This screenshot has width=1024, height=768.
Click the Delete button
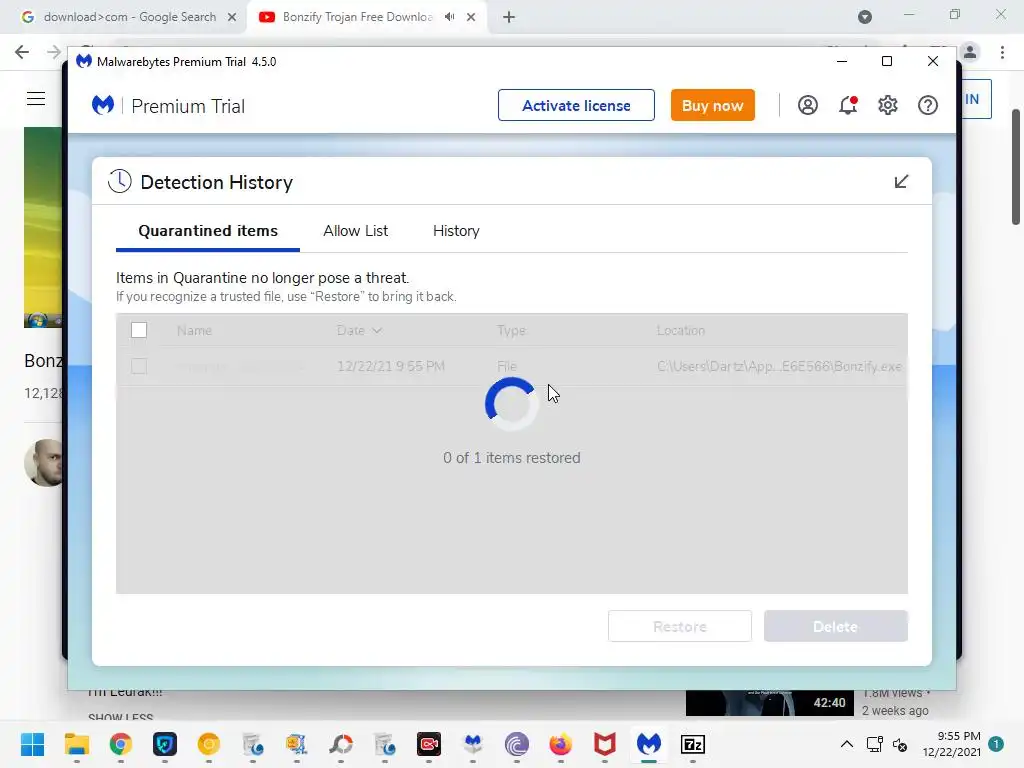835,626
